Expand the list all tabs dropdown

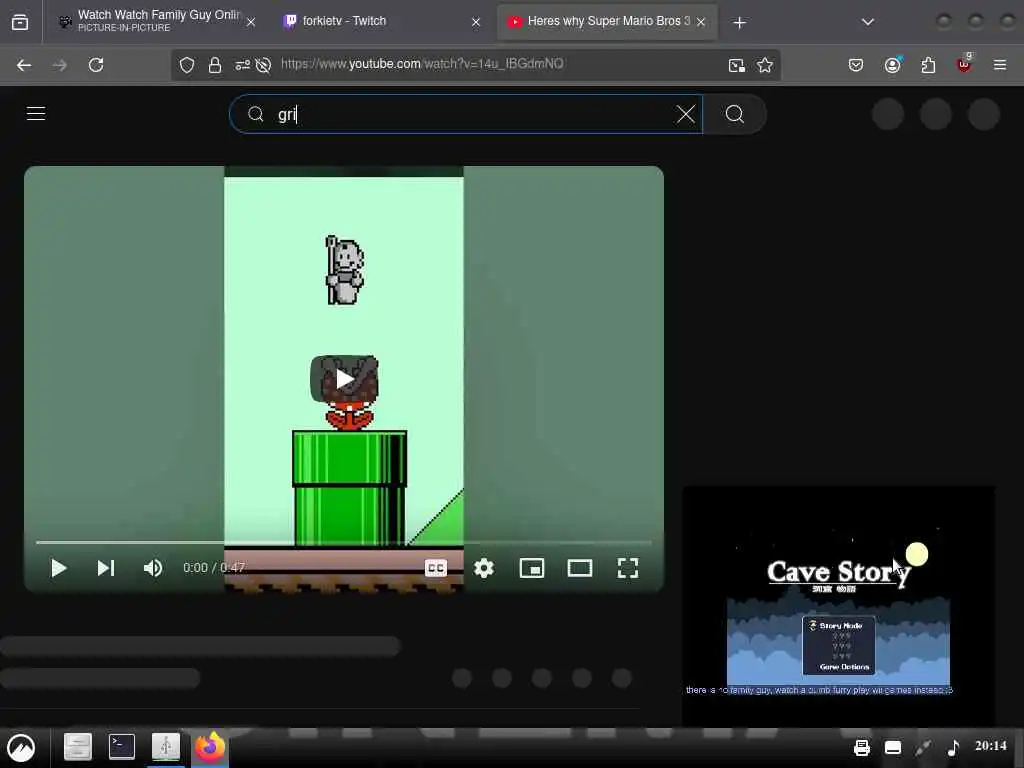coord(868,22)
